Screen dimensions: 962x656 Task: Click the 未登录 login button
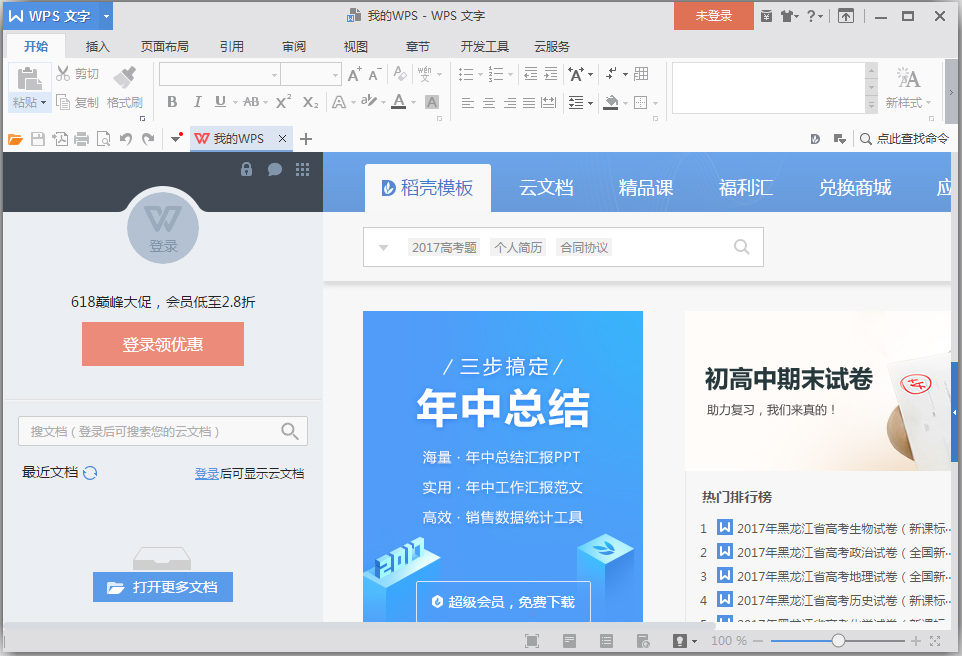(x=714, y=16)
